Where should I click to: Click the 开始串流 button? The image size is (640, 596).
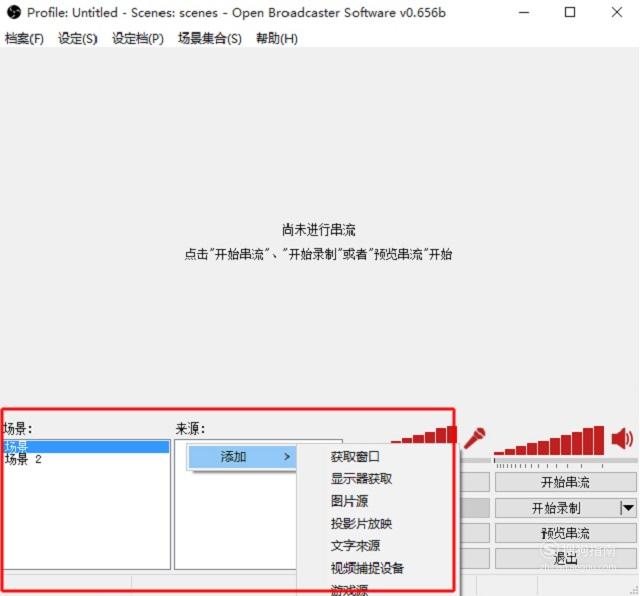[565, 482]
